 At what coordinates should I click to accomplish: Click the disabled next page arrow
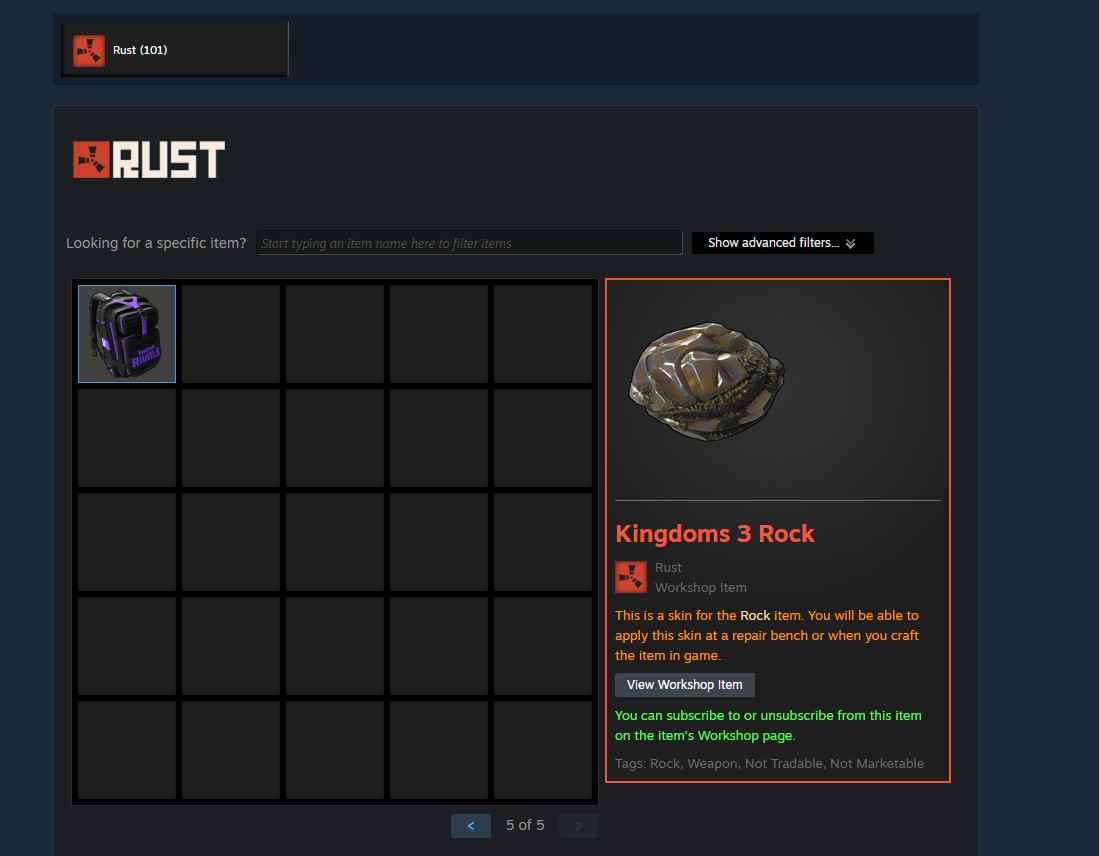[578, 826]
